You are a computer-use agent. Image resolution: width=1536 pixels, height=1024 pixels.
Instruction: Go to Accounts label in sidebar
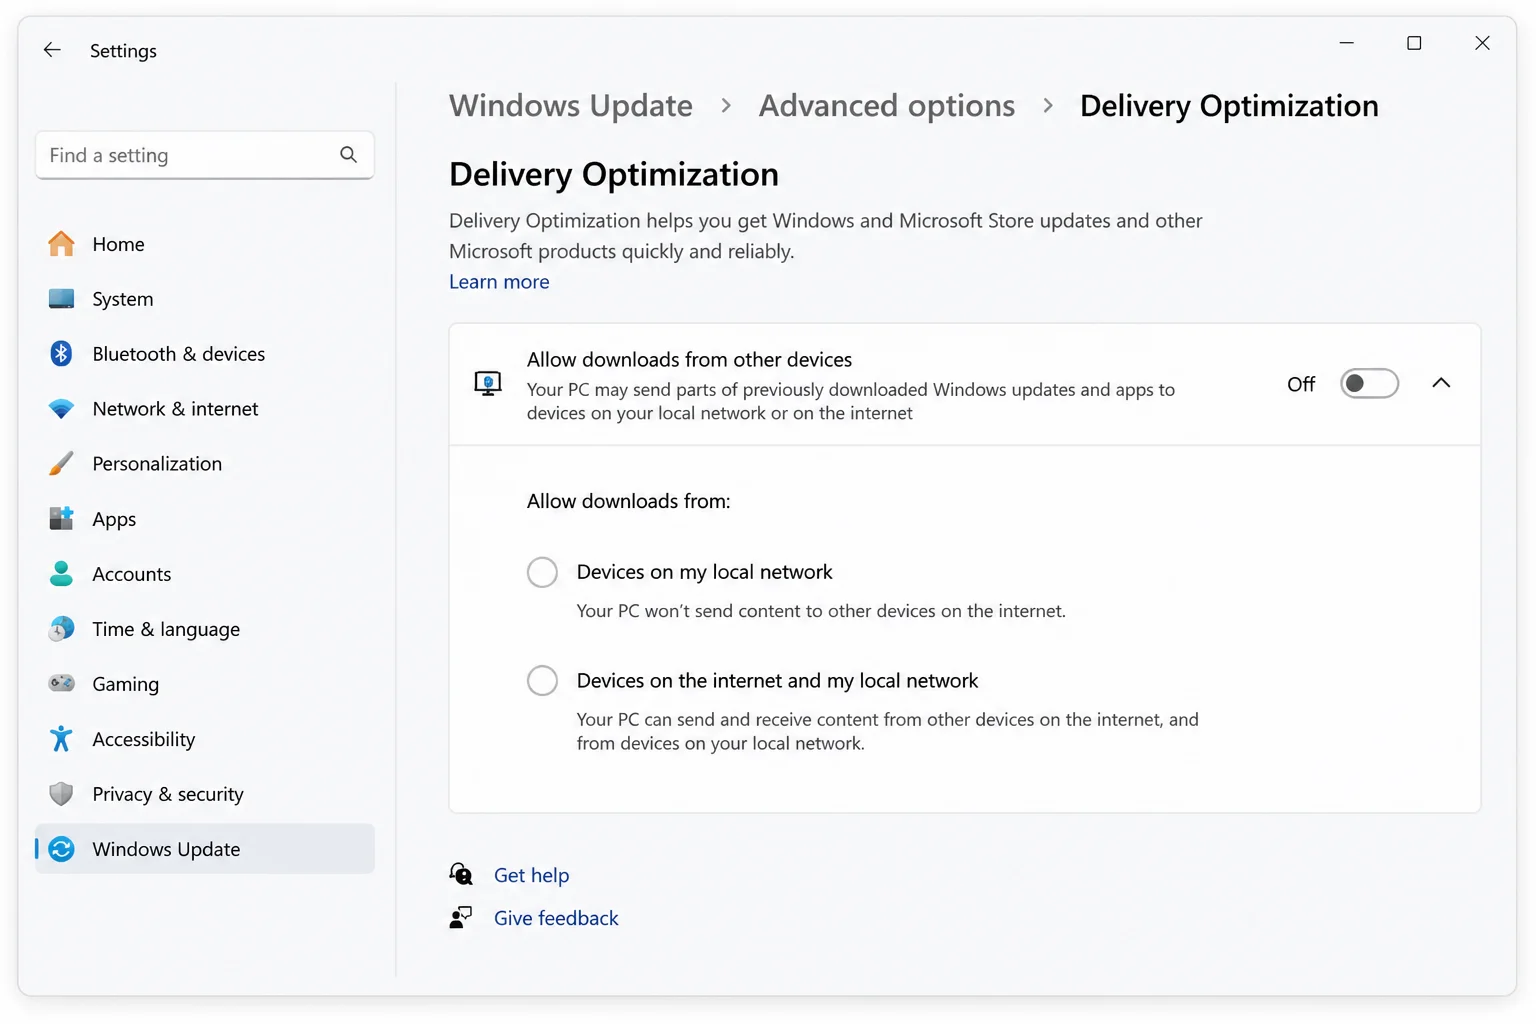point(132,574)
